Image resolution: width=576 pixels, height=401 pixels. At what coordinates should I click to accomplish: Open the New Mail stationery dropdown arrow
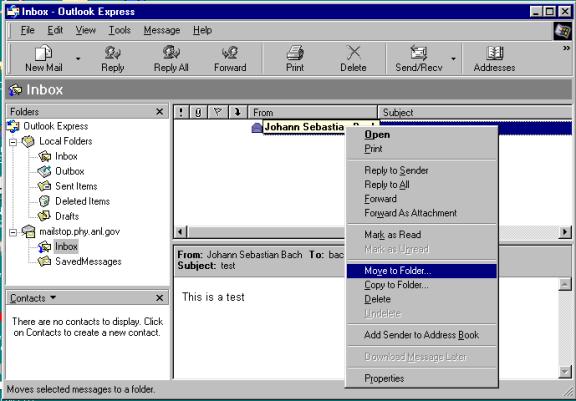pyautogui.click(x=78, y=59)
